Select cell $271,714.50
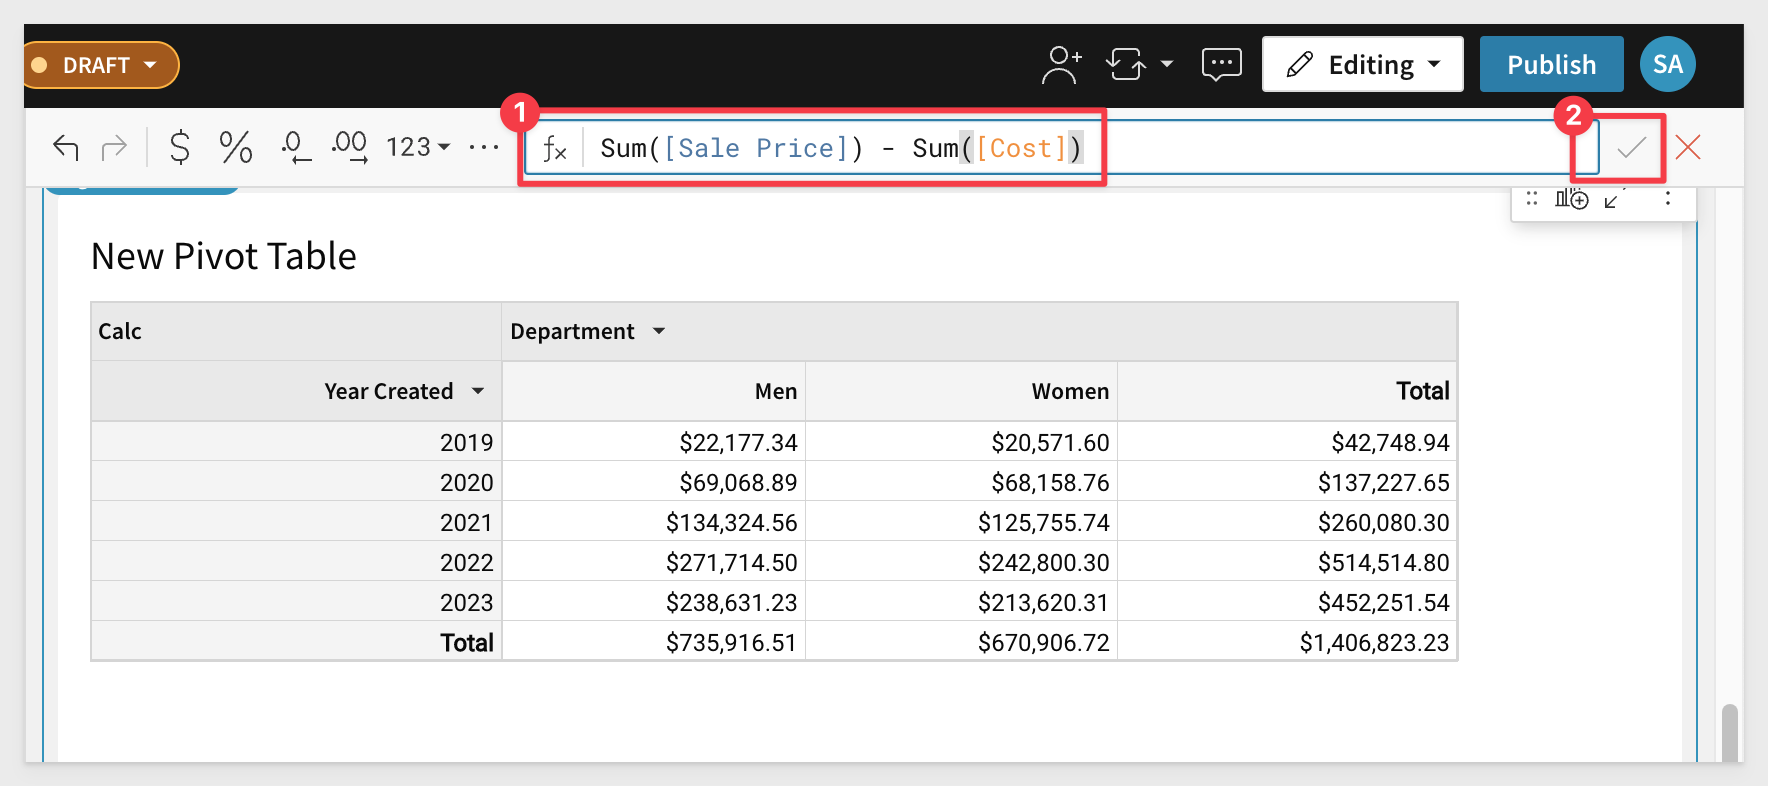This screenshot has height=786, width=1768. coord(654,562)
